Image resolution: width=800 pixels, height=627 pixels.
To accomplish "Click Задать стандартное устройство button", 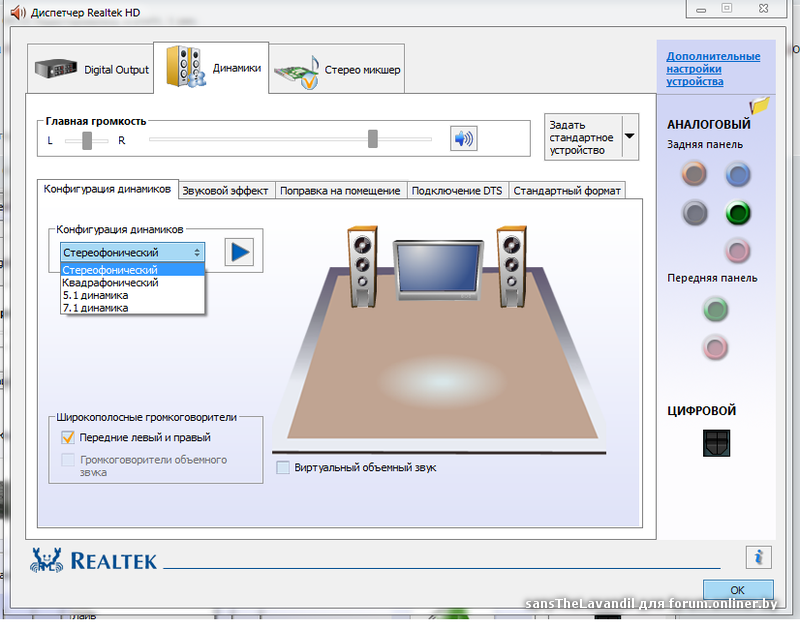I will coord(583,137).
